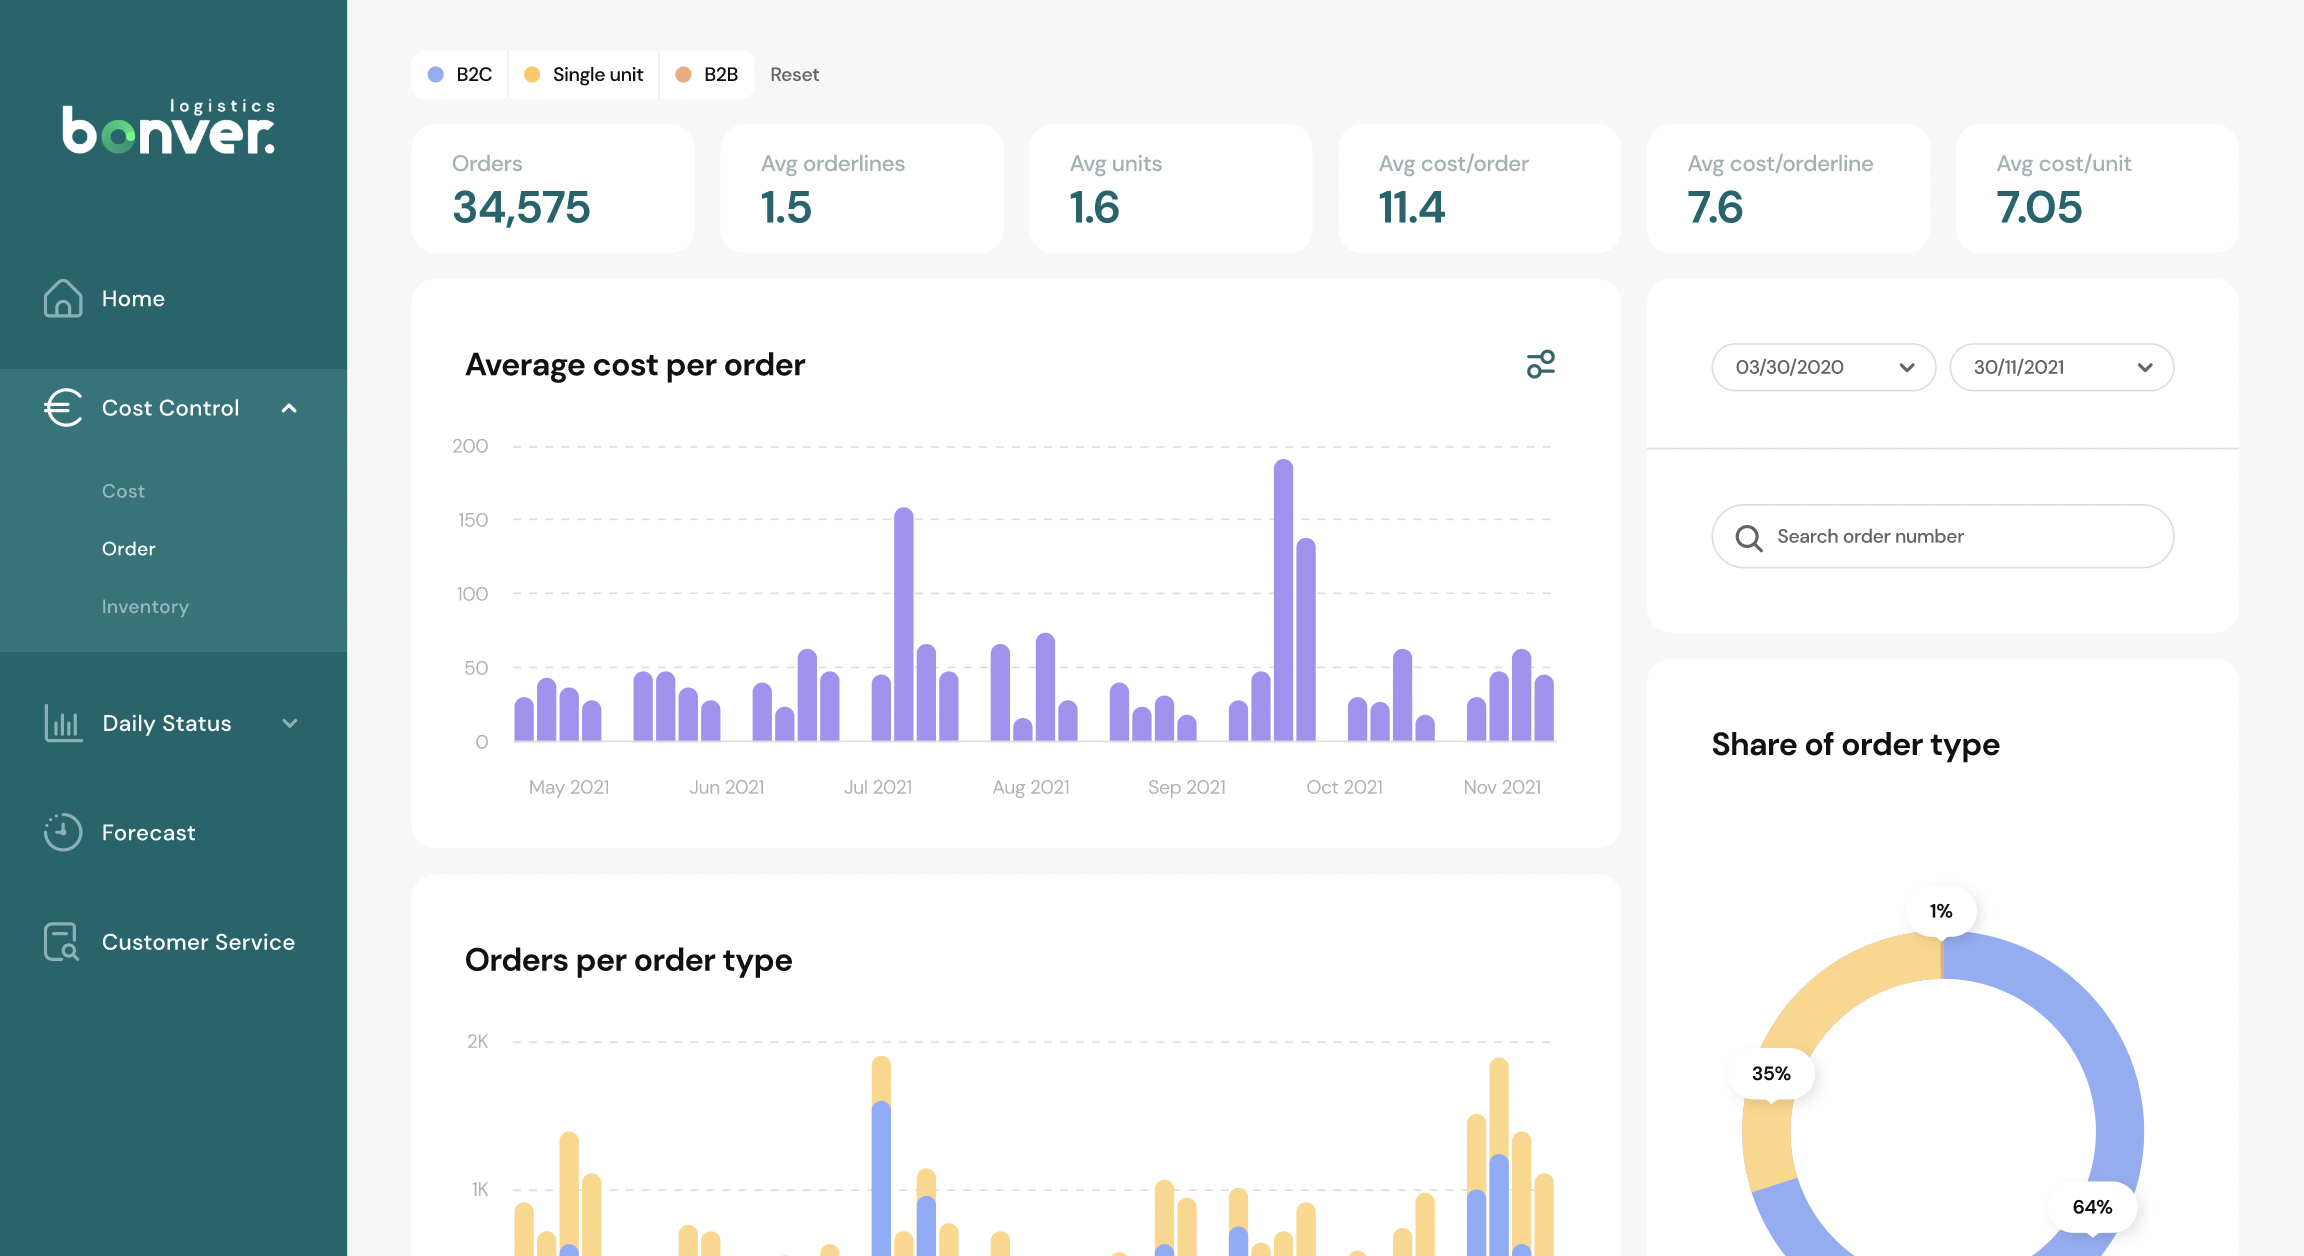Click the Forecast clock icon

63,832
